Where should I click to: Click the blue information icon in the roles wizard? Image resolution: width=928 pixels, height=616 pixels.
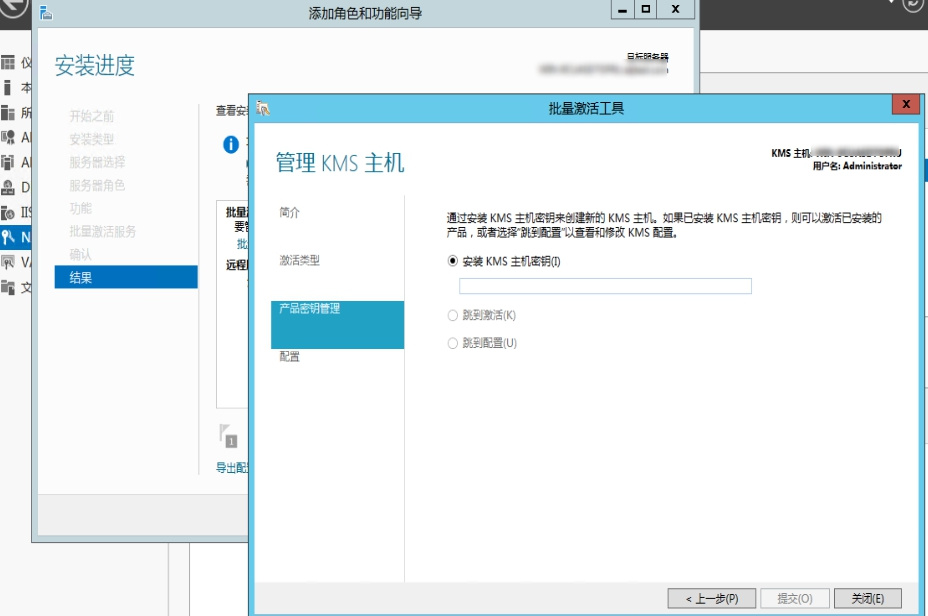(231, 144)
